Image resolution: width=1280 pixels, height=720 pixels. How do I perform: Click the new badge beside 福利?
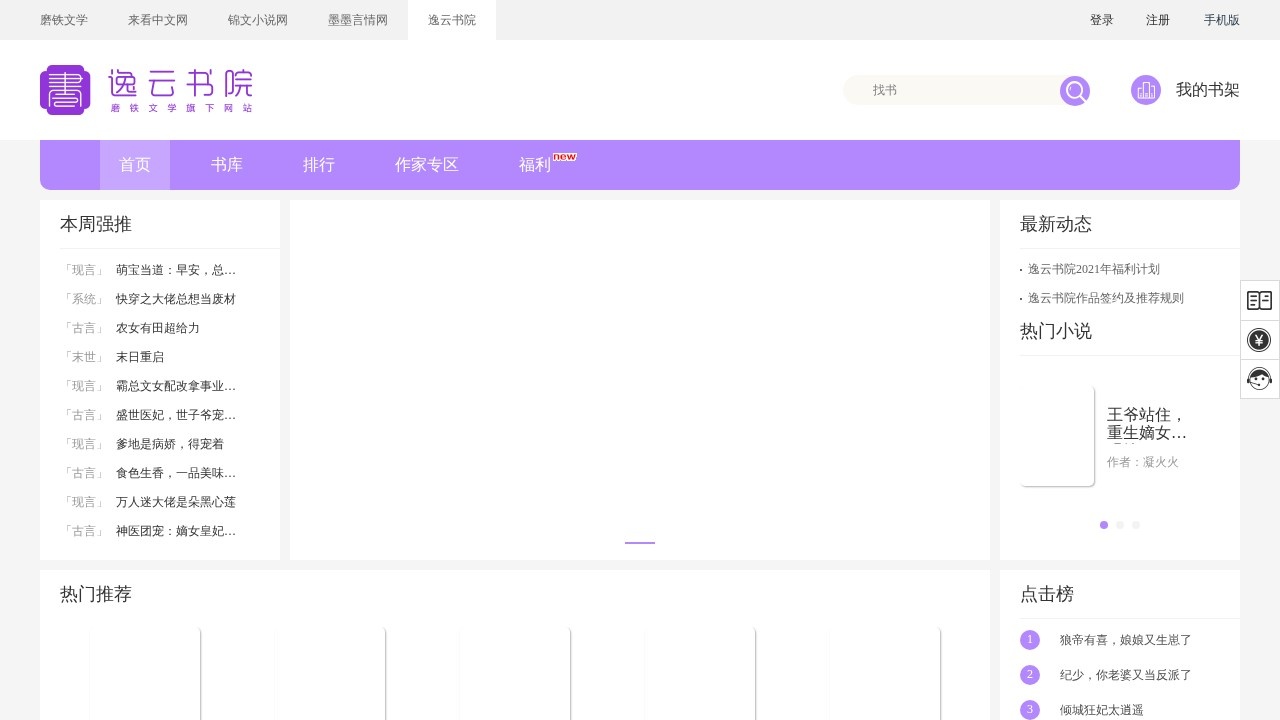coord(565,157)
